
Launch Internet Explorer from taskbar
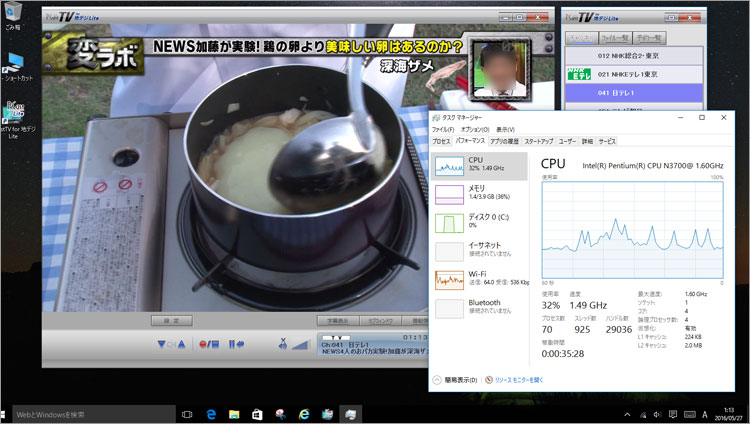(304, 414)
